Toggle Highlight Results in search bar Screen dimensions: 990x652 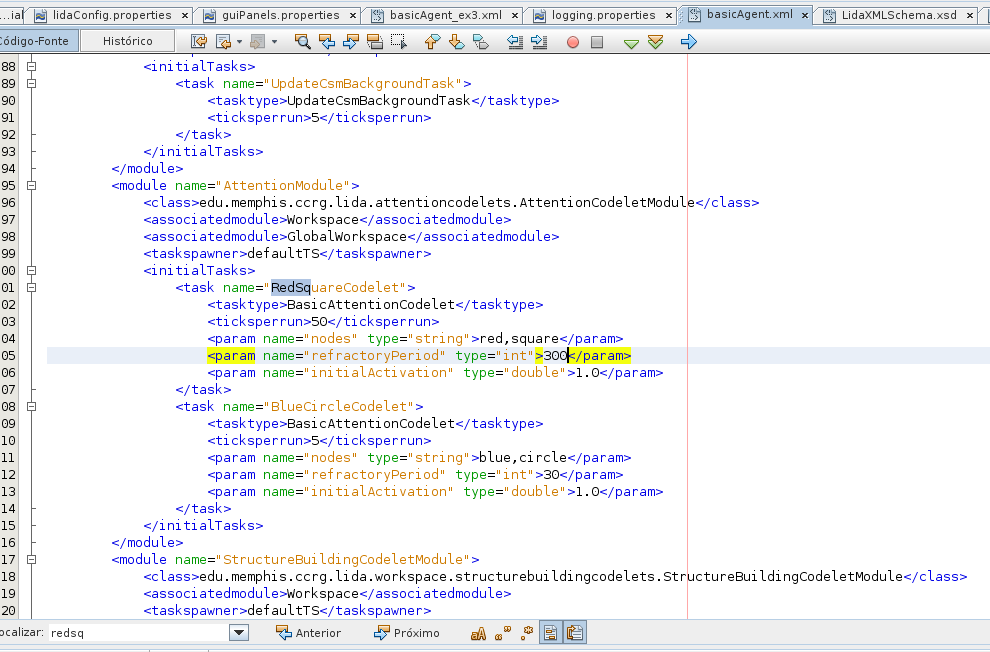pos(550,633)
